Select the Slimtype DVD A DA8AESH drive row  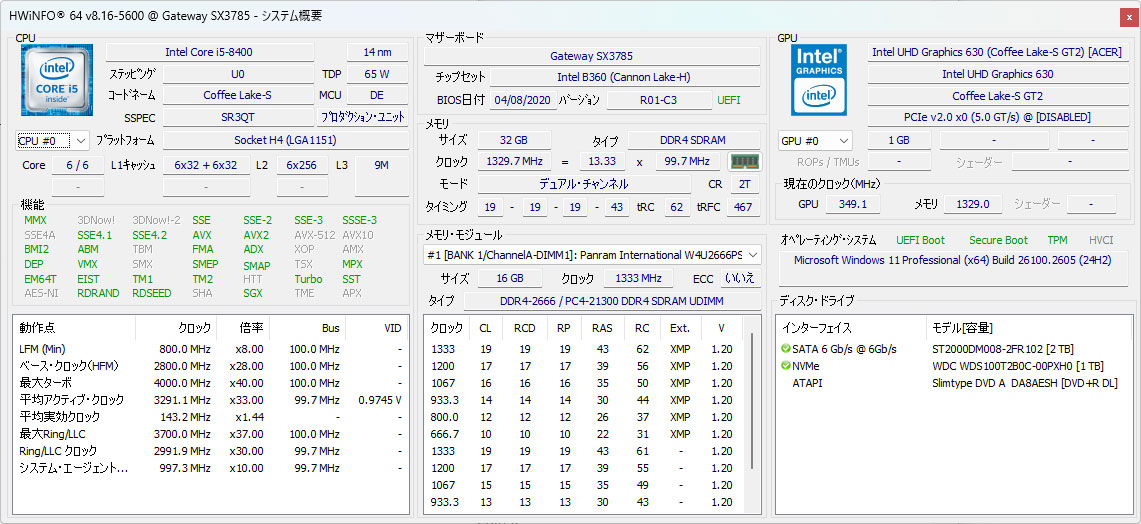pyautogui.click(x=953, y=383)
